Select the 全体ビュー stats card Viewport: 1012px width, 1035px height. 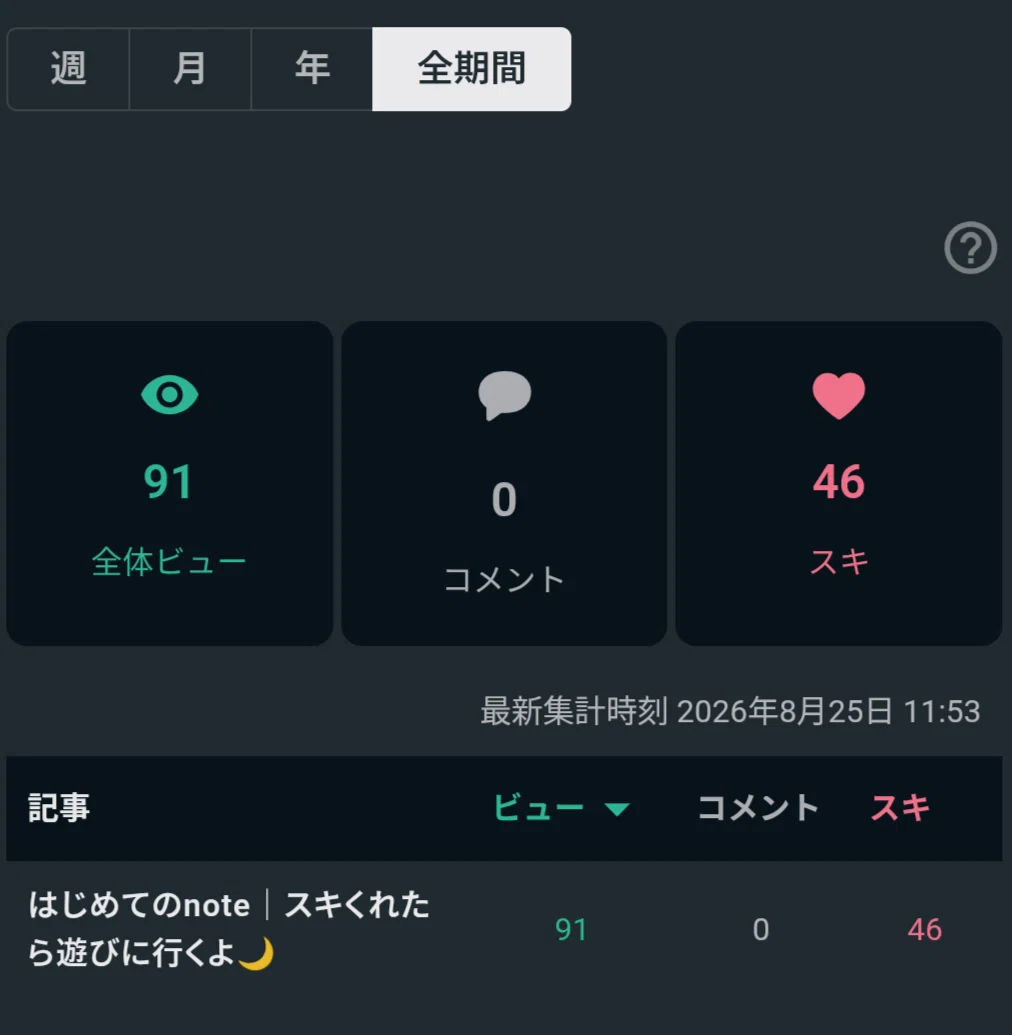pyautogui.click(x=170, y=483)
